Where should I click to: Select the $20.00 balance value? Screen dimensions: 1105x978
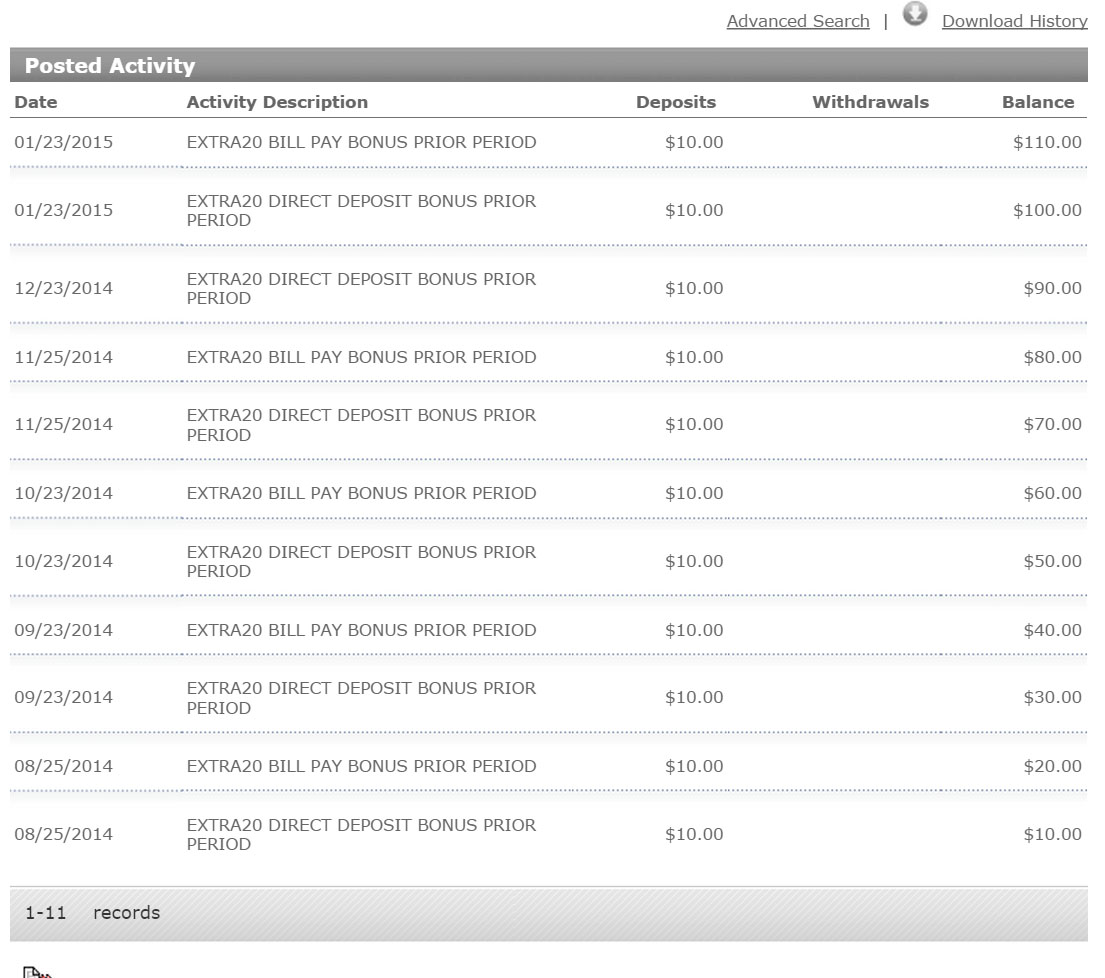point(1053,766)
